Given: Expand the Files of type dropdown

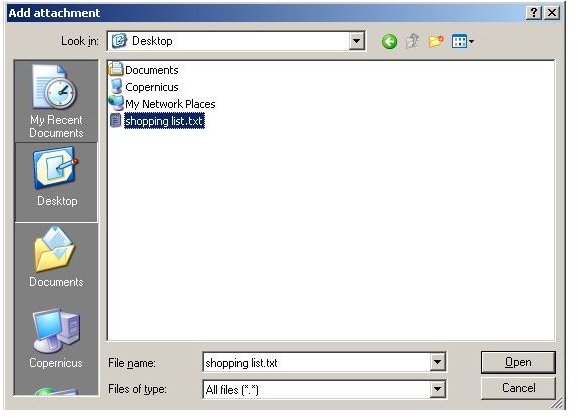Looking at the screenshot, I should (x=437, y=389).
